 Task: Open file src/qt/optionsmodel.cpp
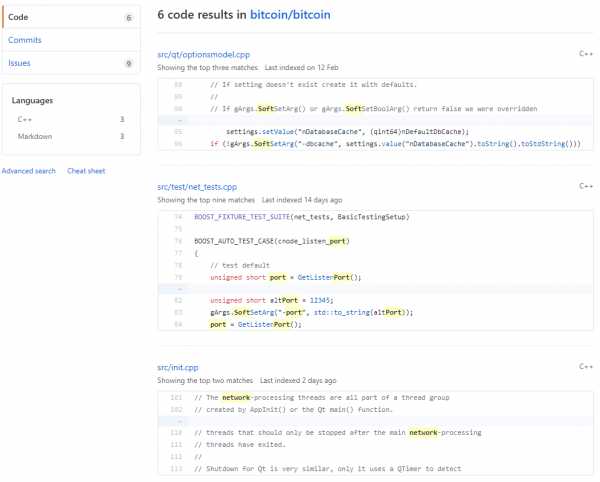click(x=204, y=55)
